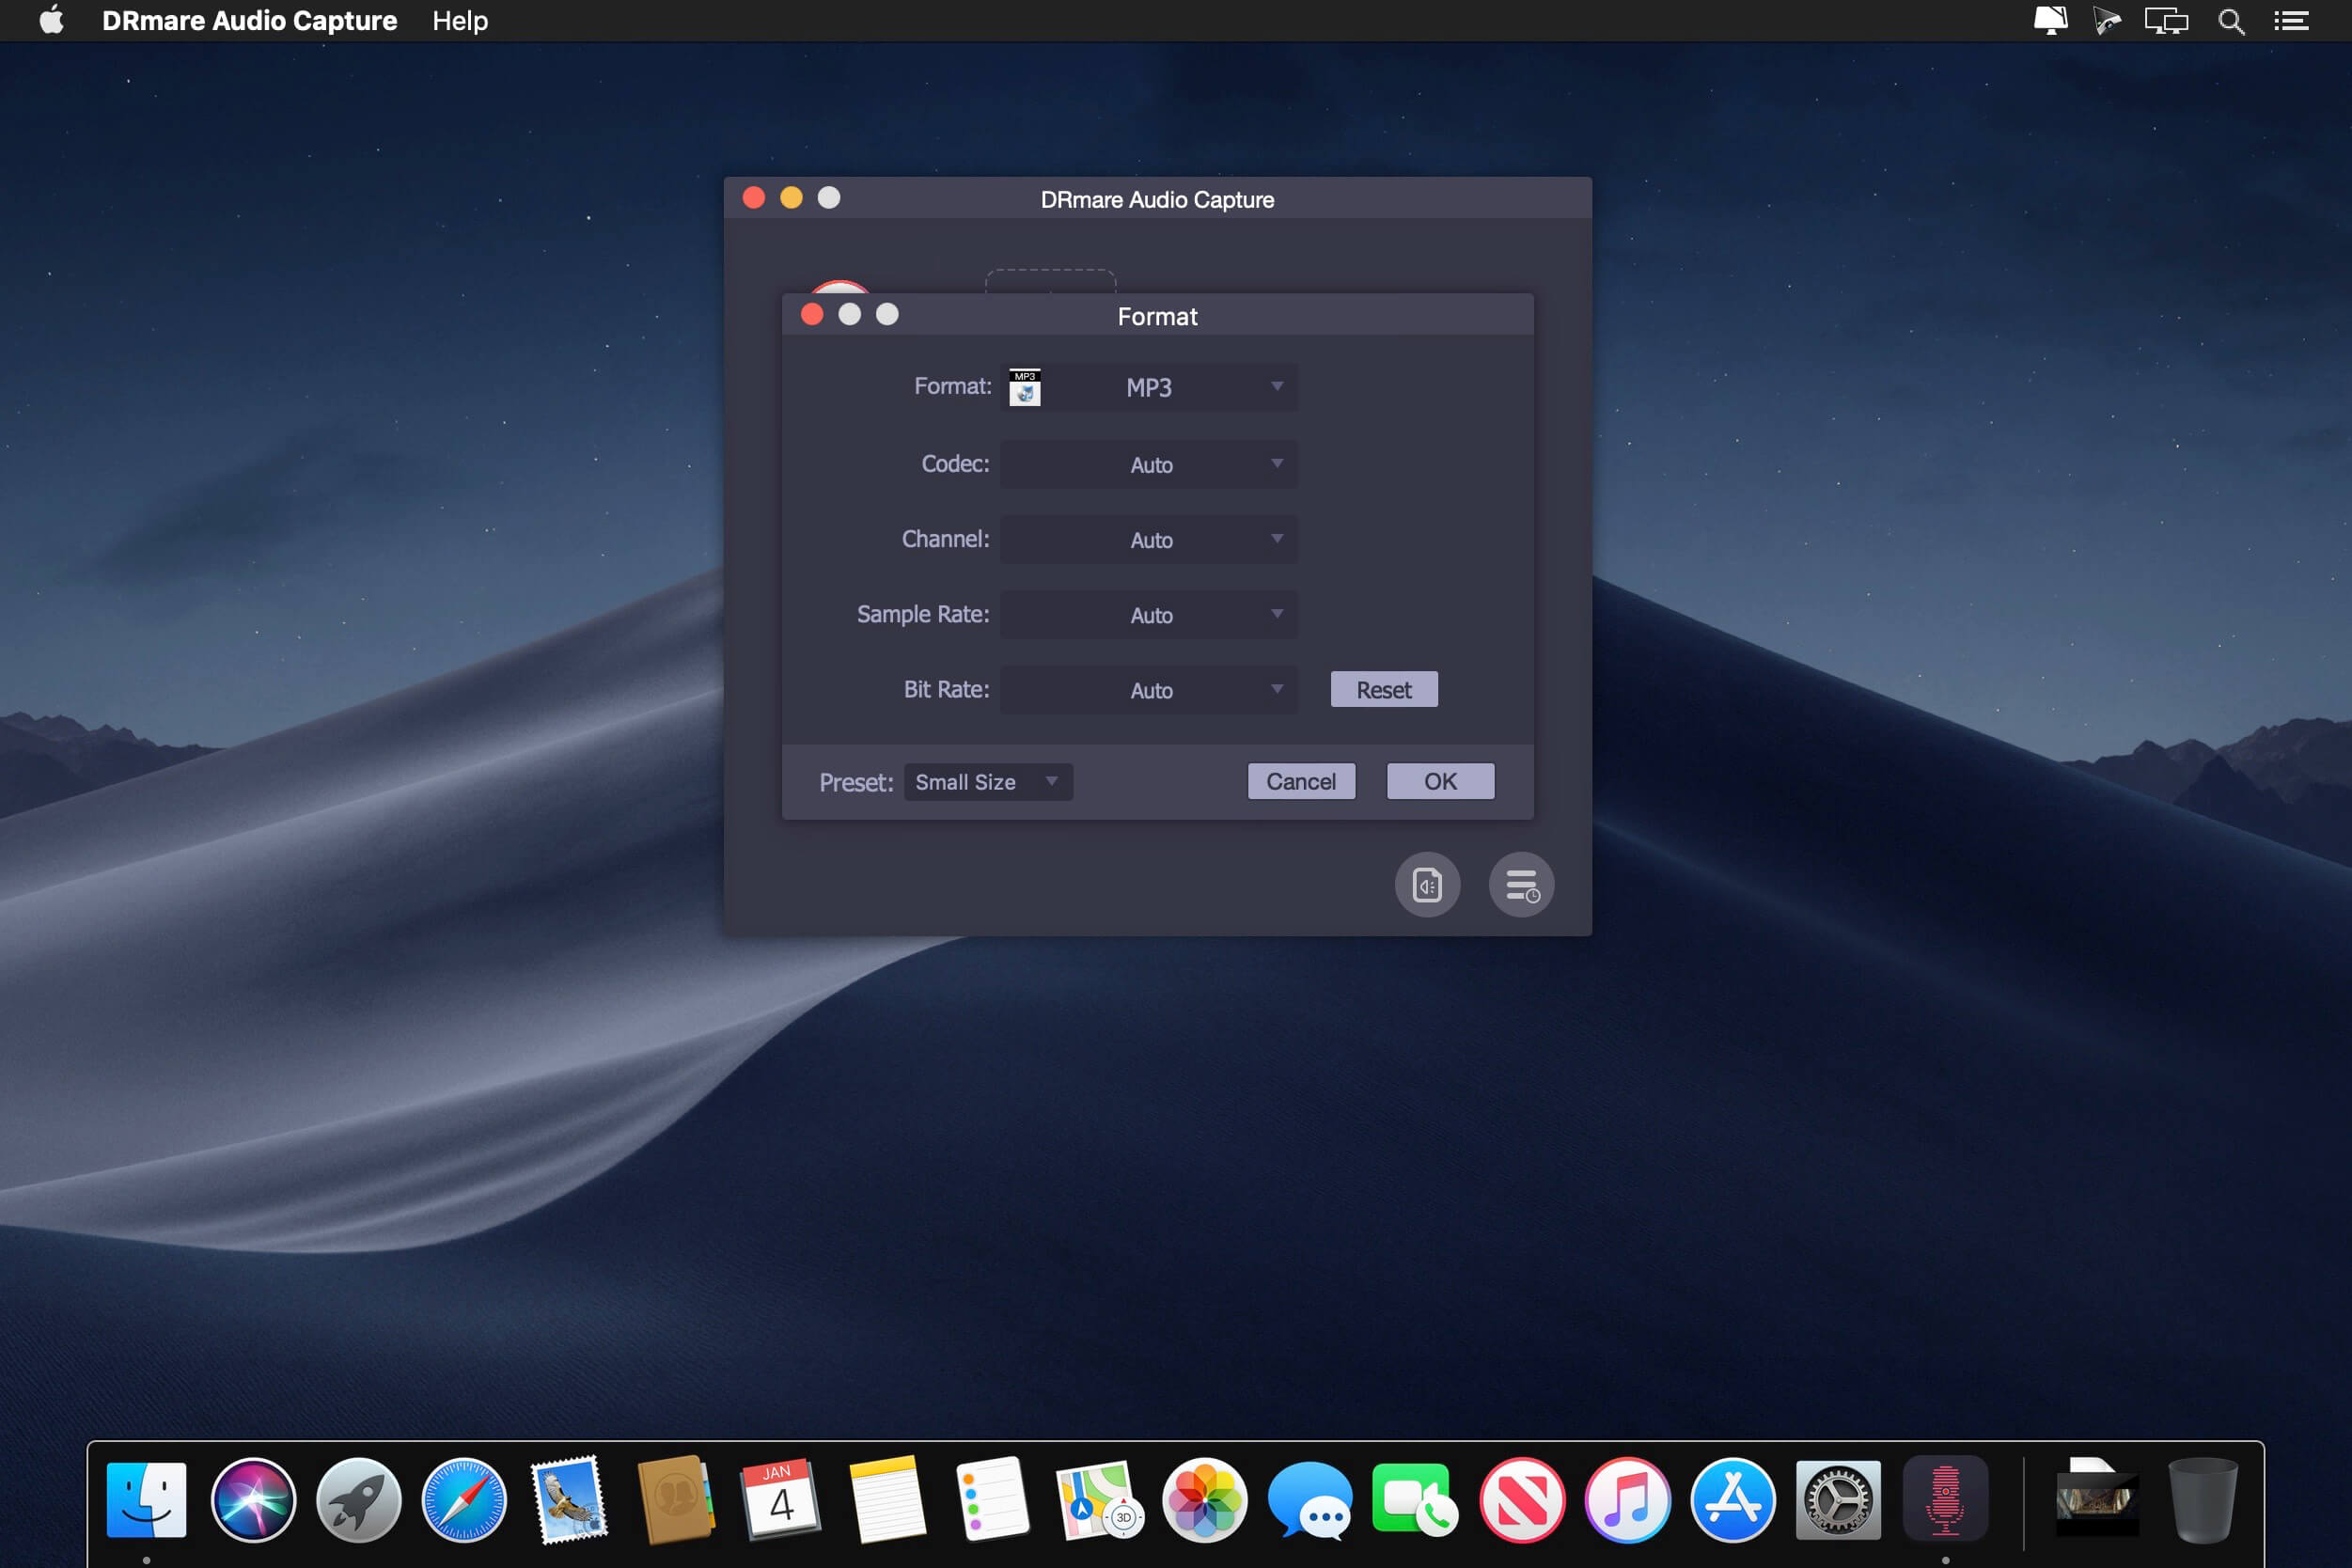Open the Sample Rate dropdown
The width and height of the screenshot is (2352, 1568).
tap(1150, 614)
